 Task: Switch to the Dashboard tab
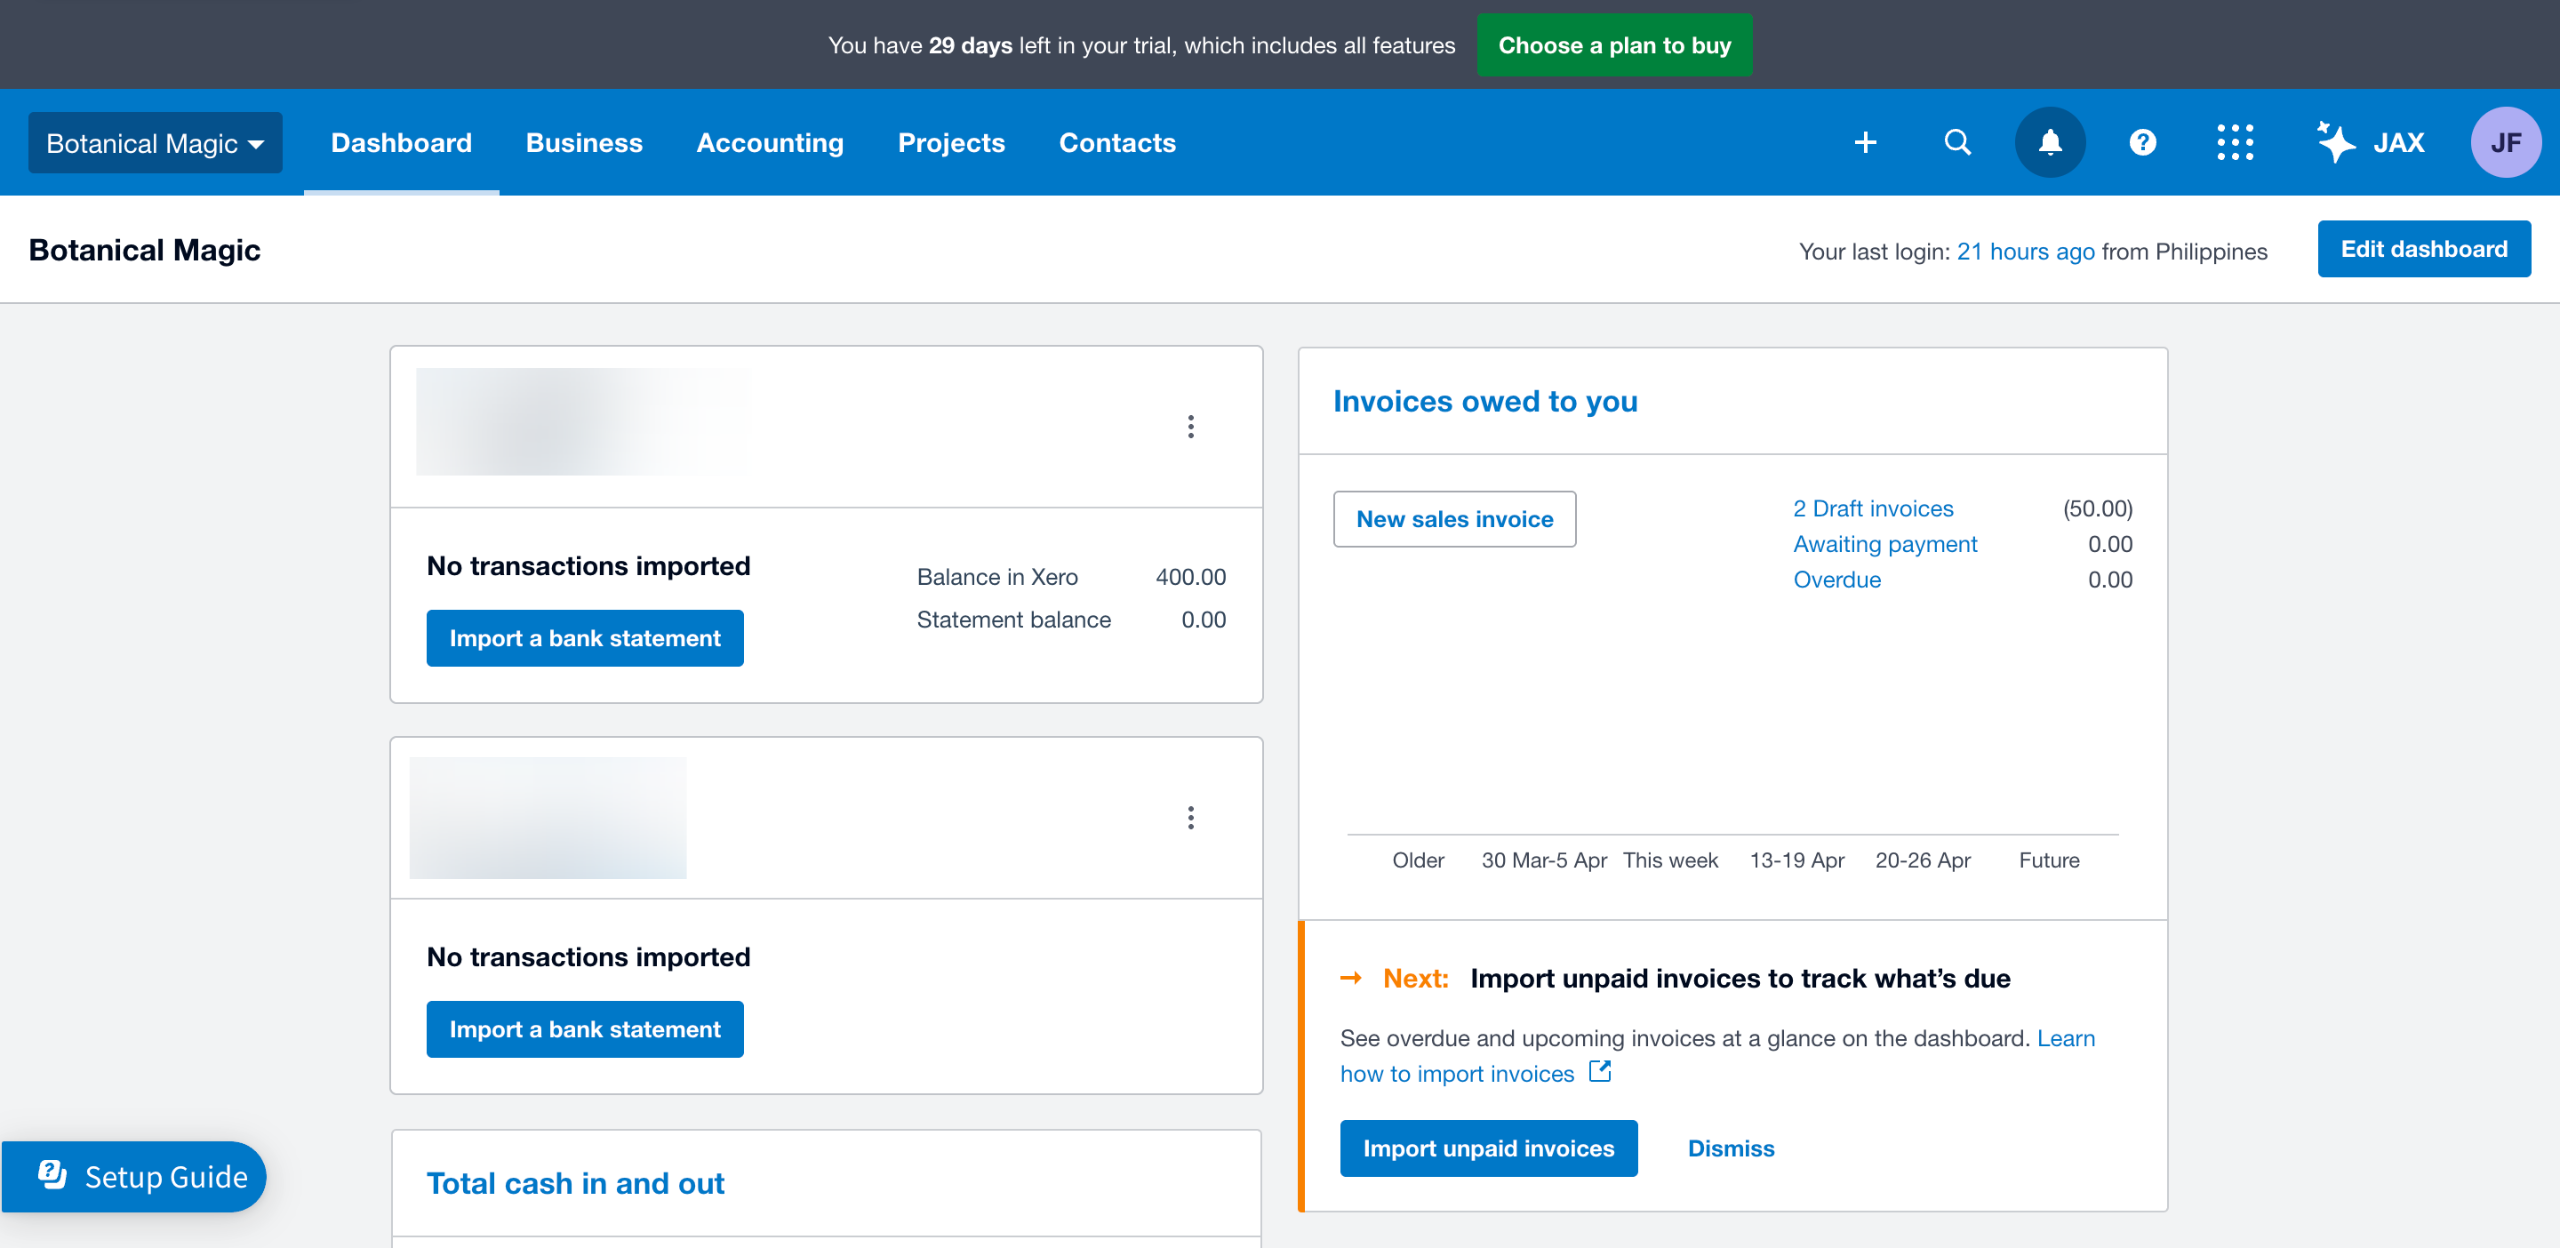click(x=401, y=143)
